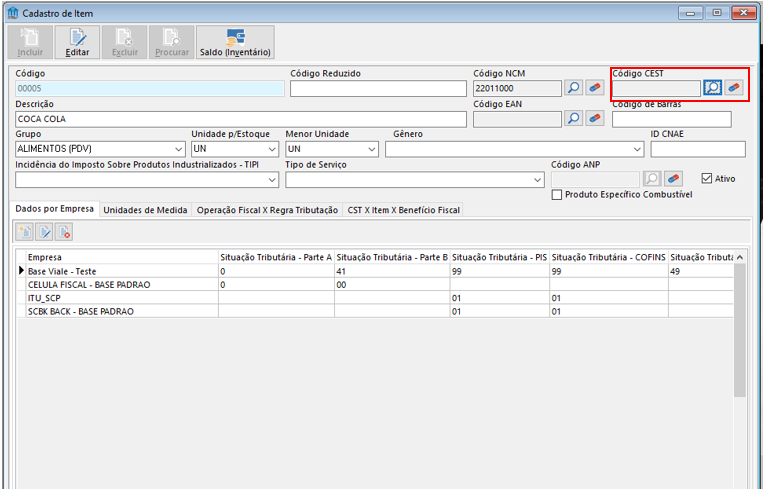Clear Código ANP with eraser icon
The height and width of the screenshot is (496, 765).
(673, 179)
